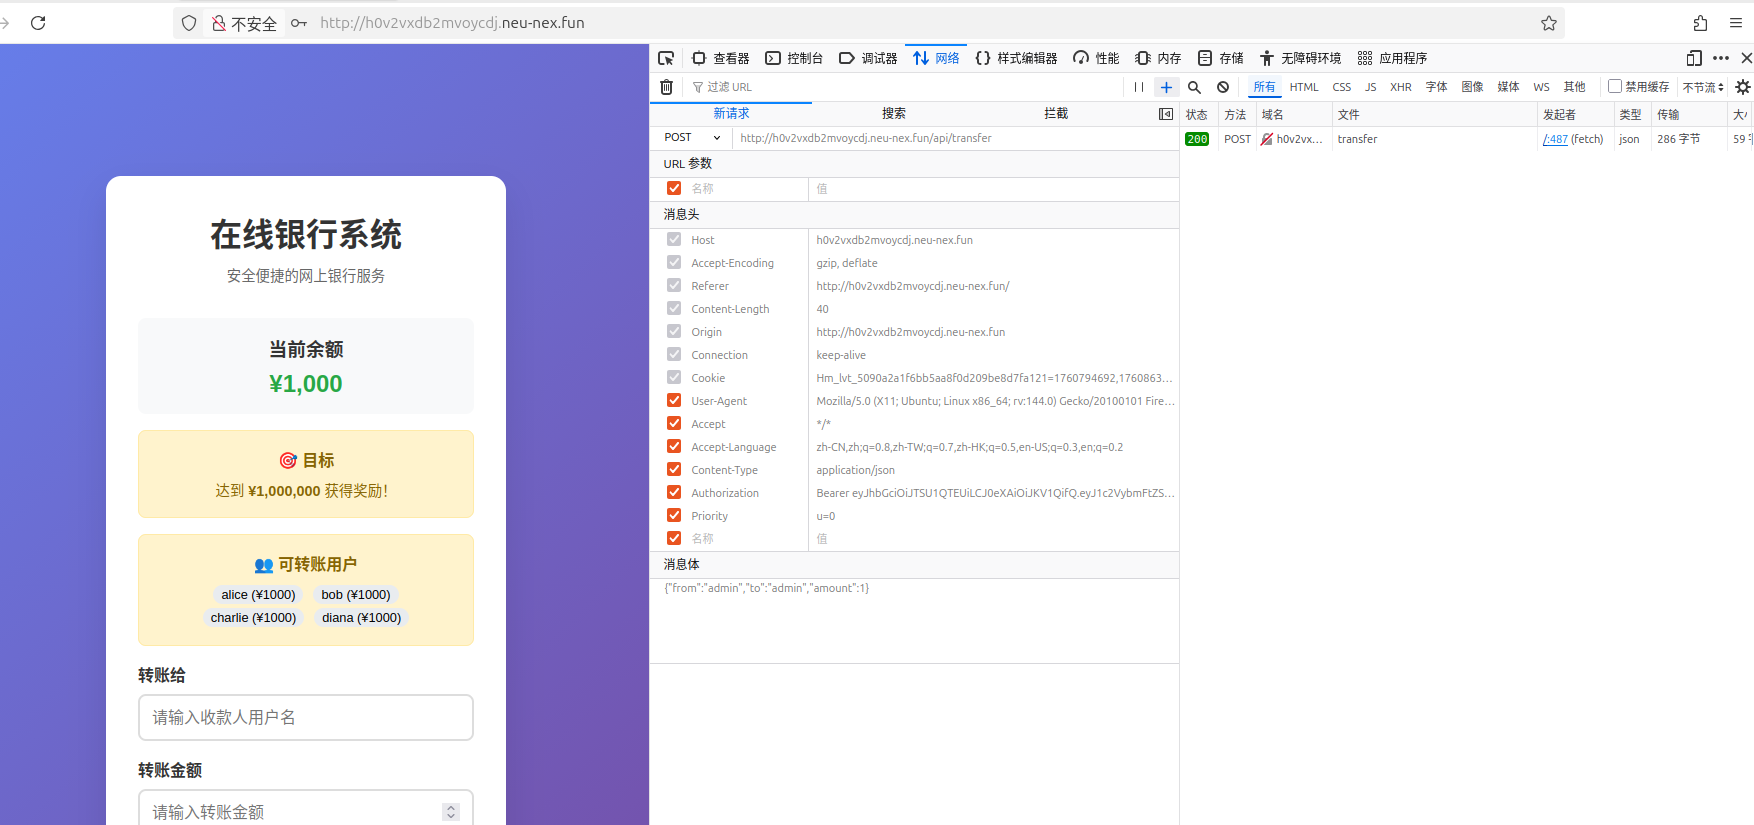Image resolution: width=1754 pixels, height=825 pixels.
Task: Pause network recording
Action: (x=1139, y=87)
